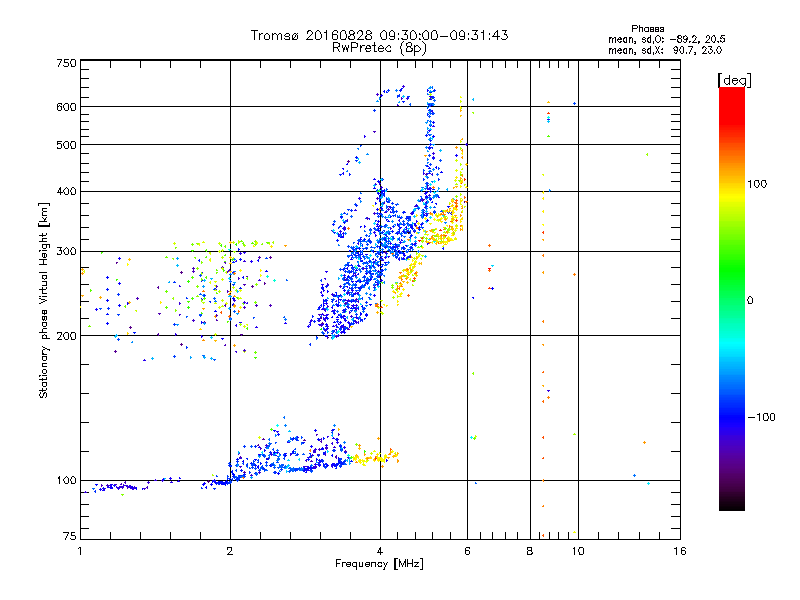
Task: Click the x-axis tick label '16'
Action: point(680,551)
